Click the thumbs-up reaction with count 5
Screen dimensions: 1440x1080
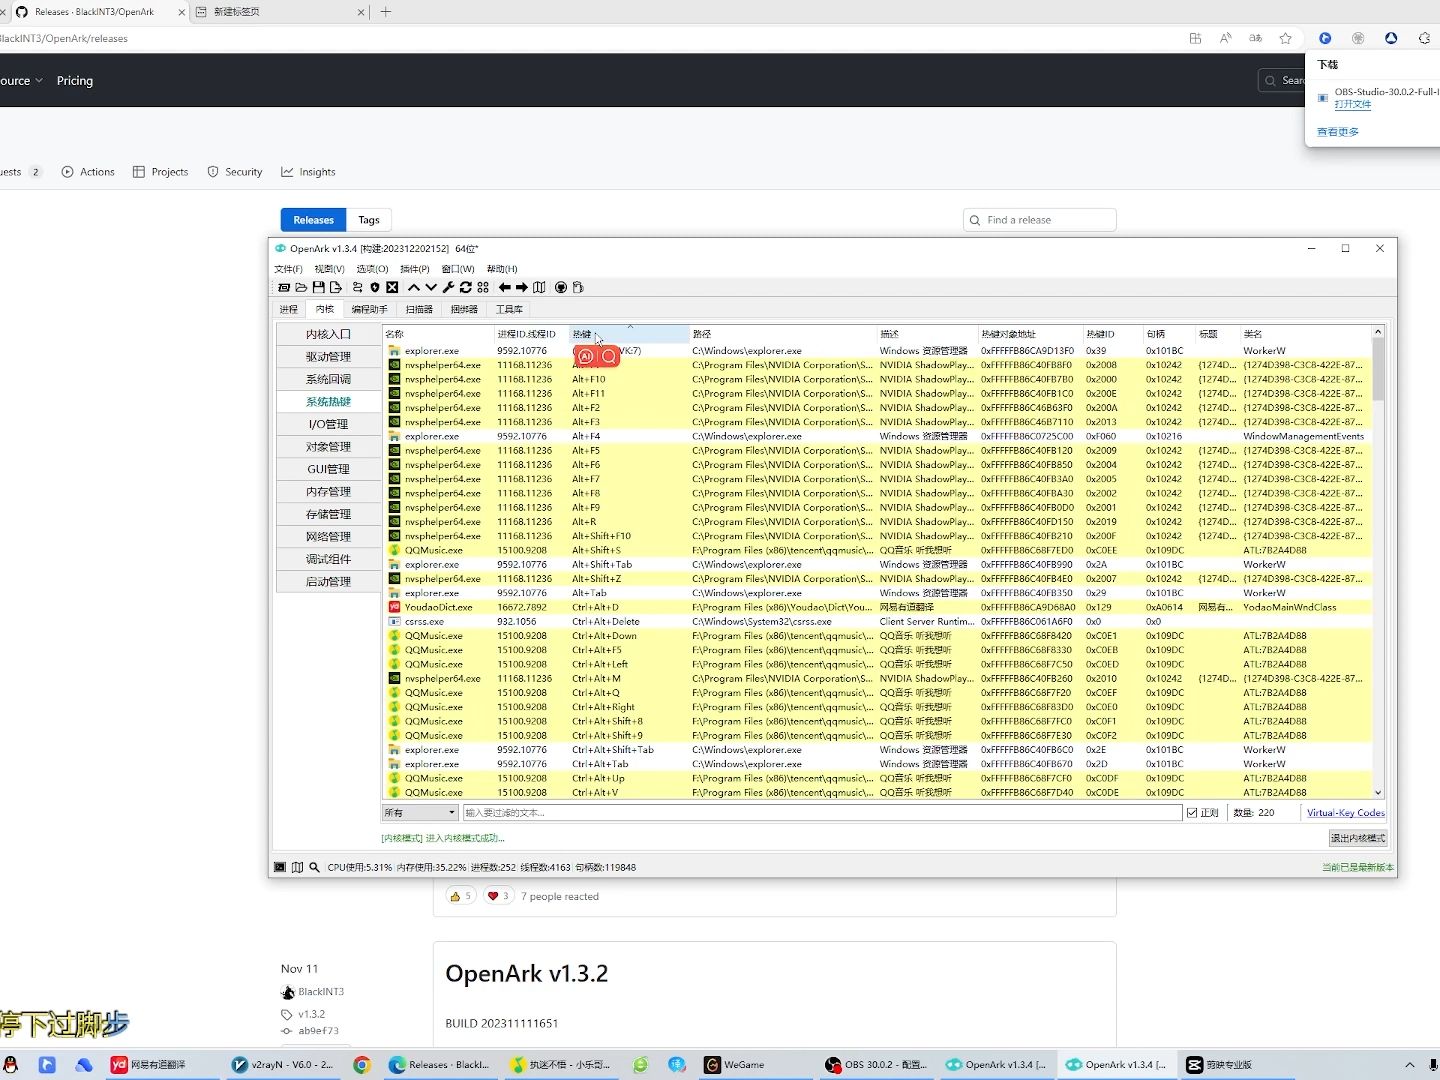[460, 896]
